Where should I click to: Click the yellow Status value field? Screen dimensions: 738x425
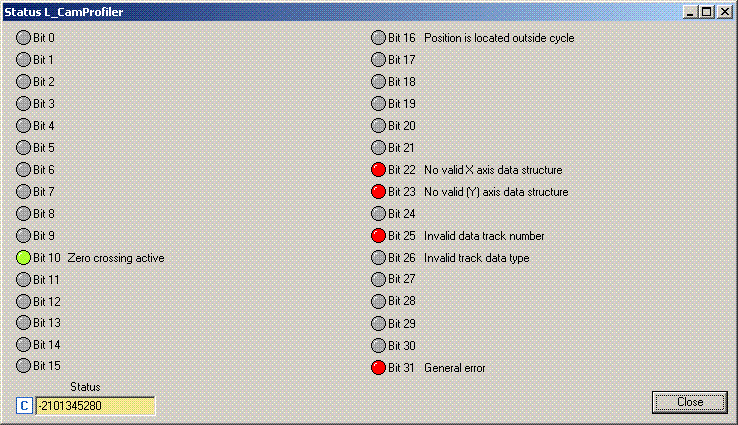(x=95, y=405)
